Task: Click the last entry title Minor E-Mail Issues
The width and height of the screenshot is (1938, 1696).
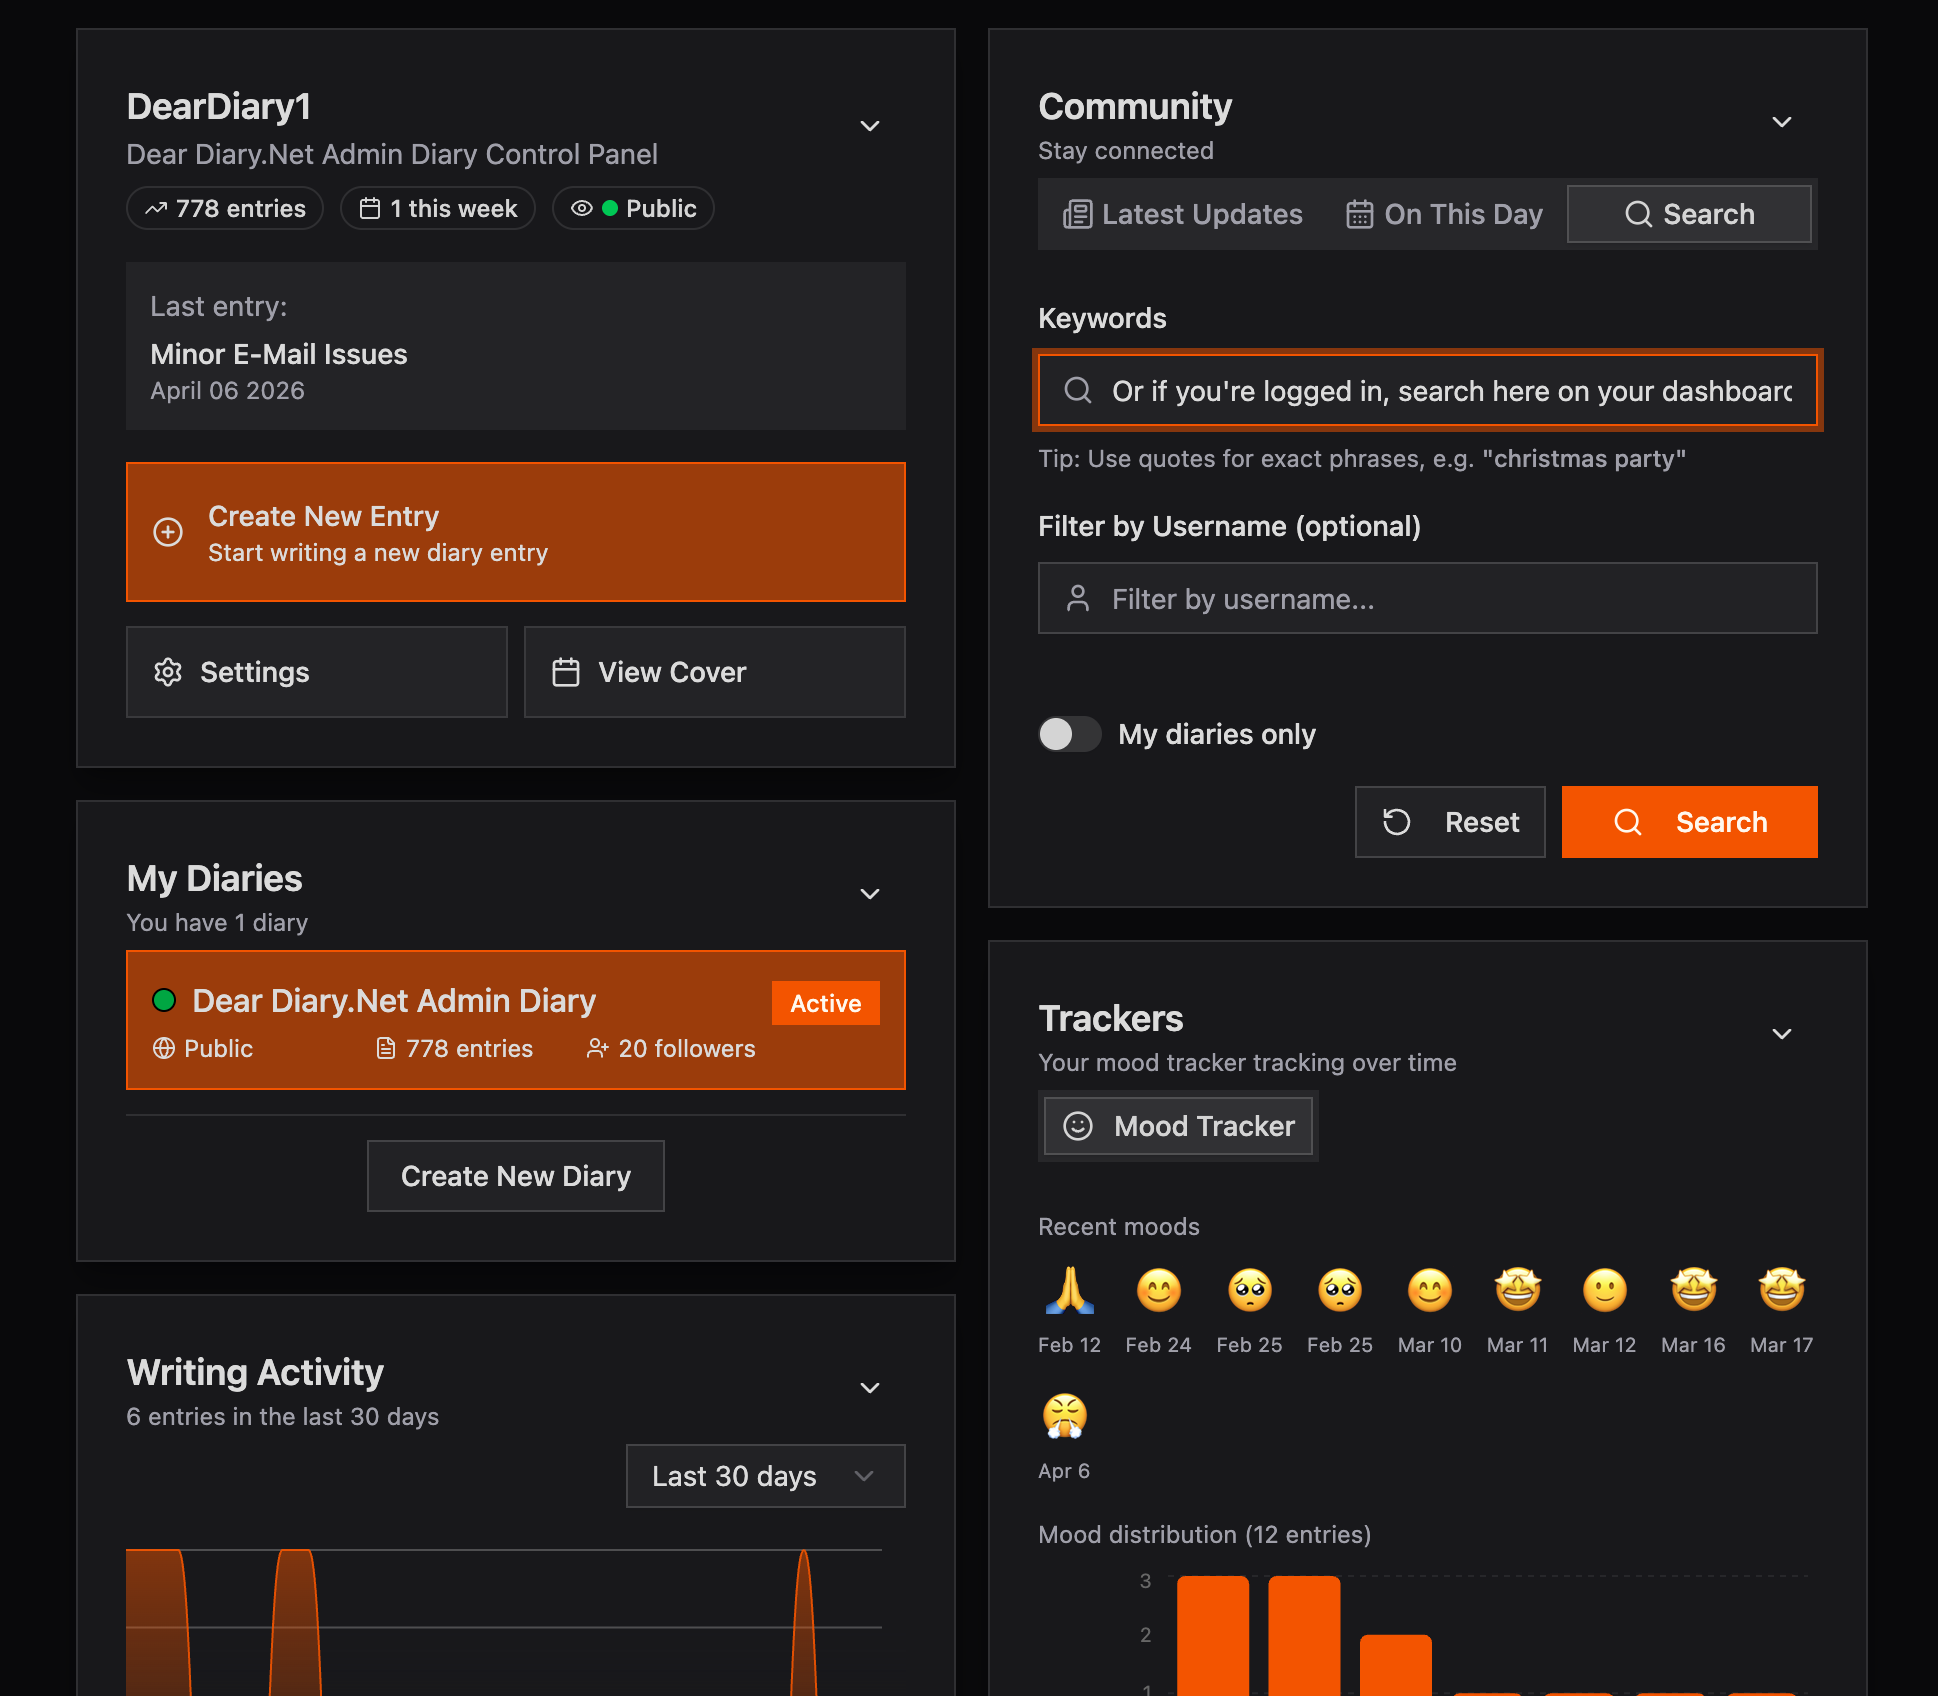Action: (279, 354)
